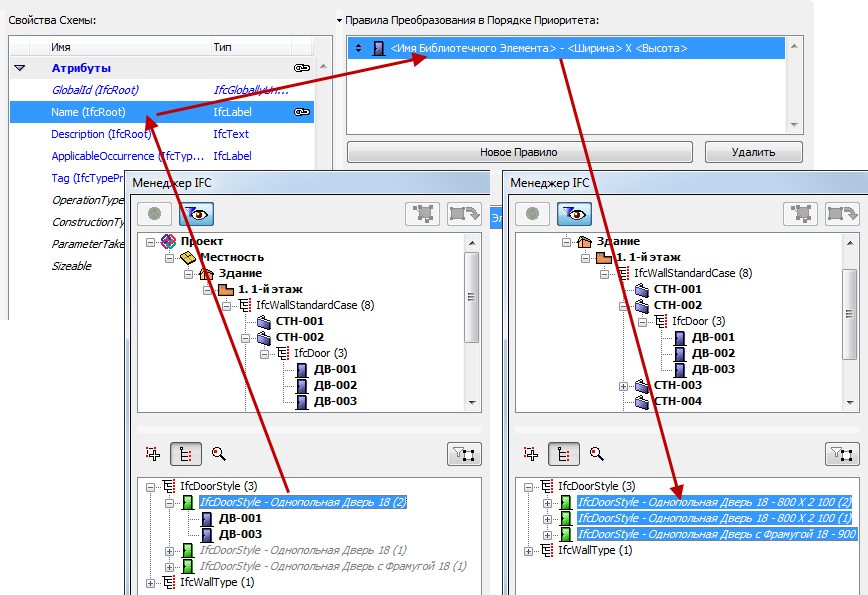Image resolution: width=868 pixels, height=595 pixels.
Task: Toggle tree view button in left lower toolbar
Action: click(186, 454)
